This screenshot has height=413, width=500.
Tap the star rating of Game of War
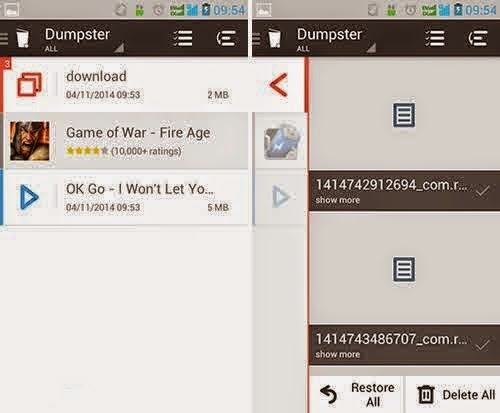pyautogui.click(x=87, y=151)
